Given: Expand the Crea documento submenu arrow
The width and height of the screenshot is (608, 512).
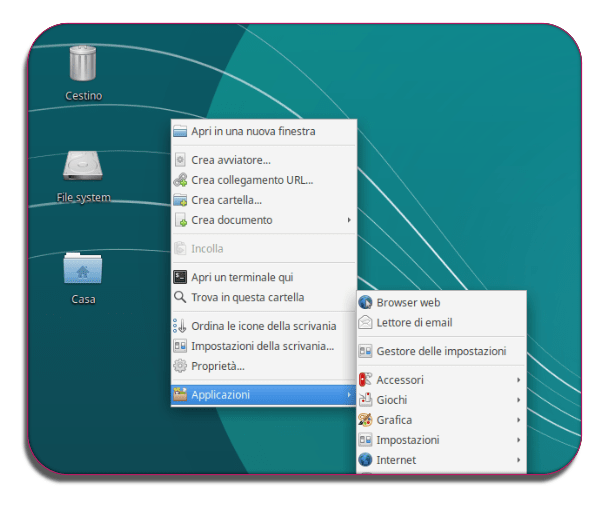Looking at the screenshot, I should click(348, 220).
